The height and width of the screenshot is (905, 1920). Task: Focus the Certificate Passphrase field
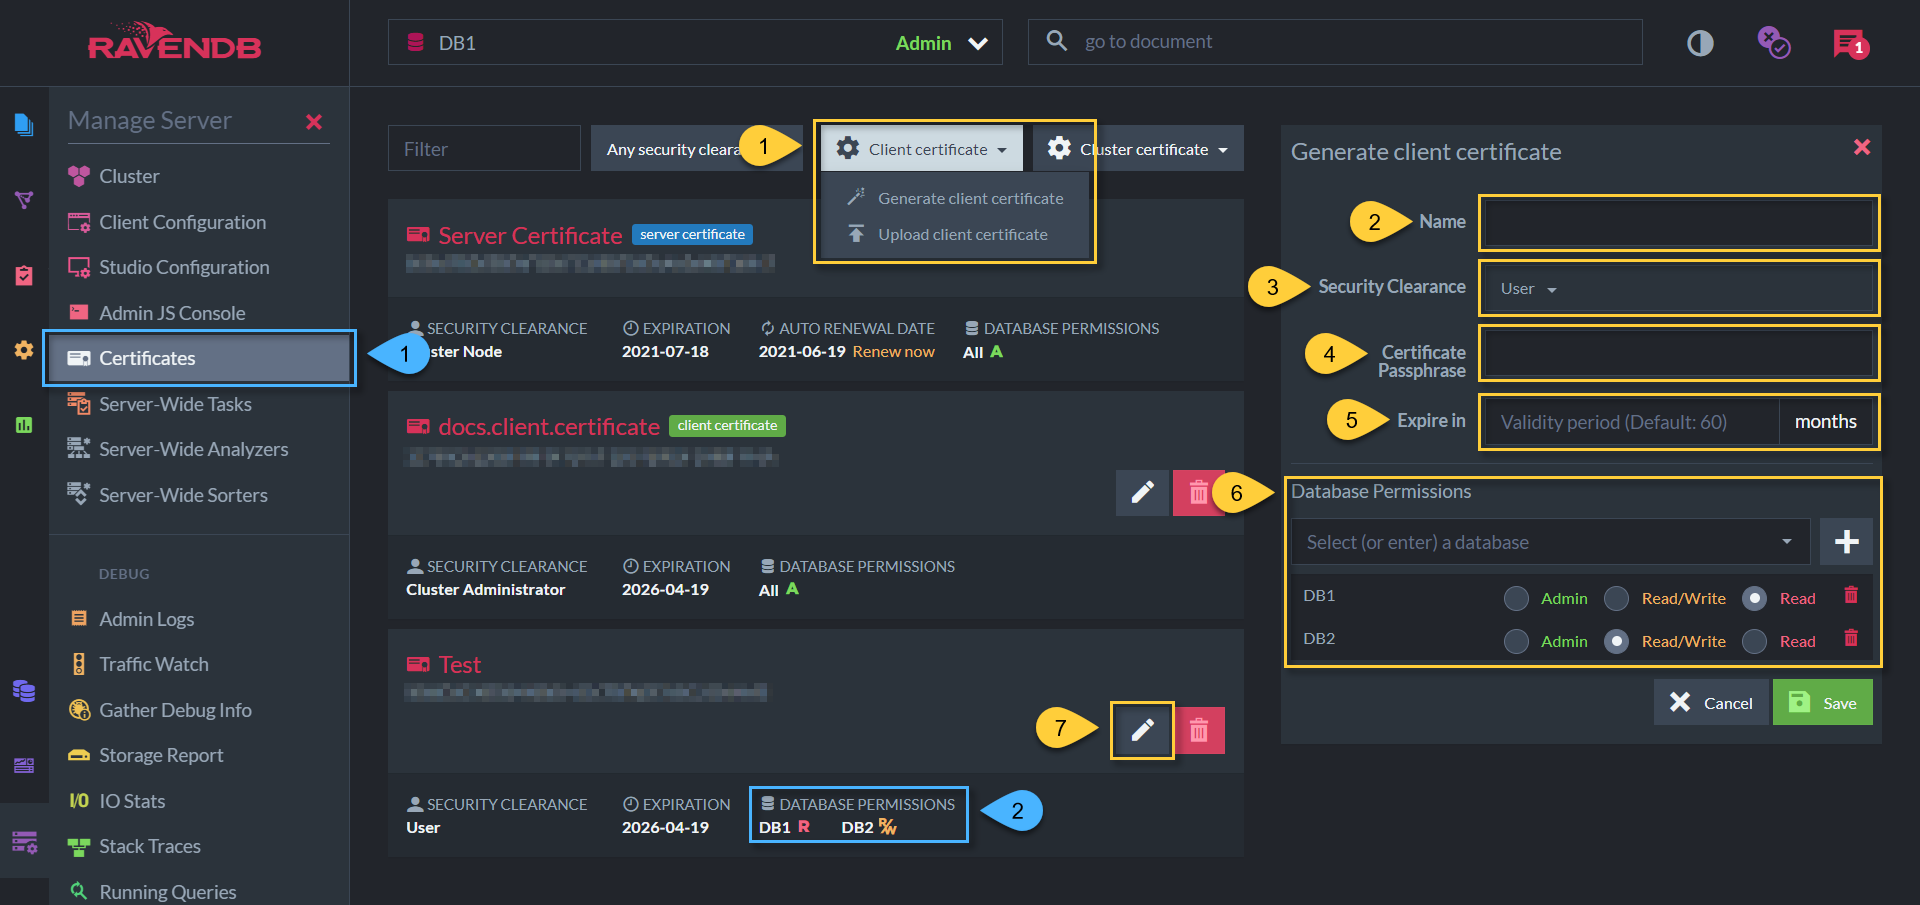(1678, 353)
